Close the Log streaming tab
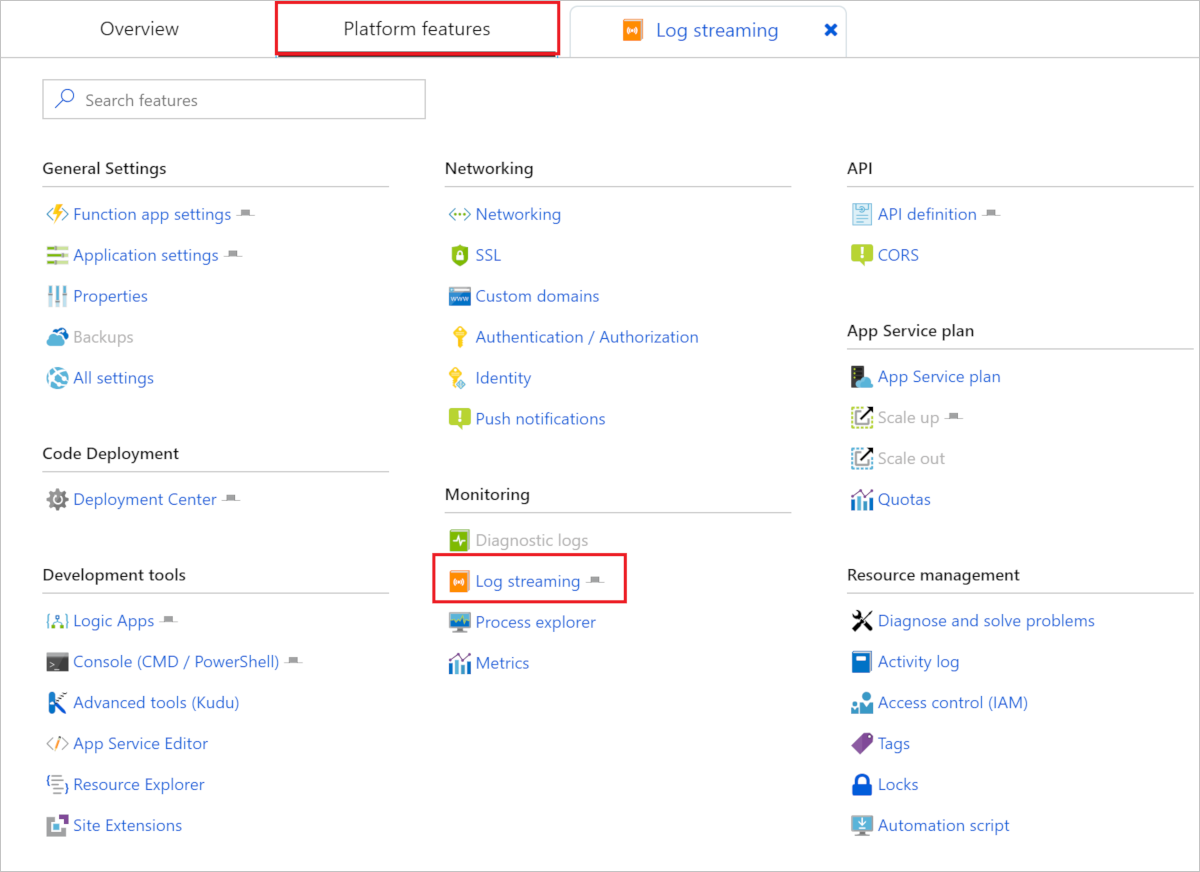The image size is (1200, 872). 831,30
